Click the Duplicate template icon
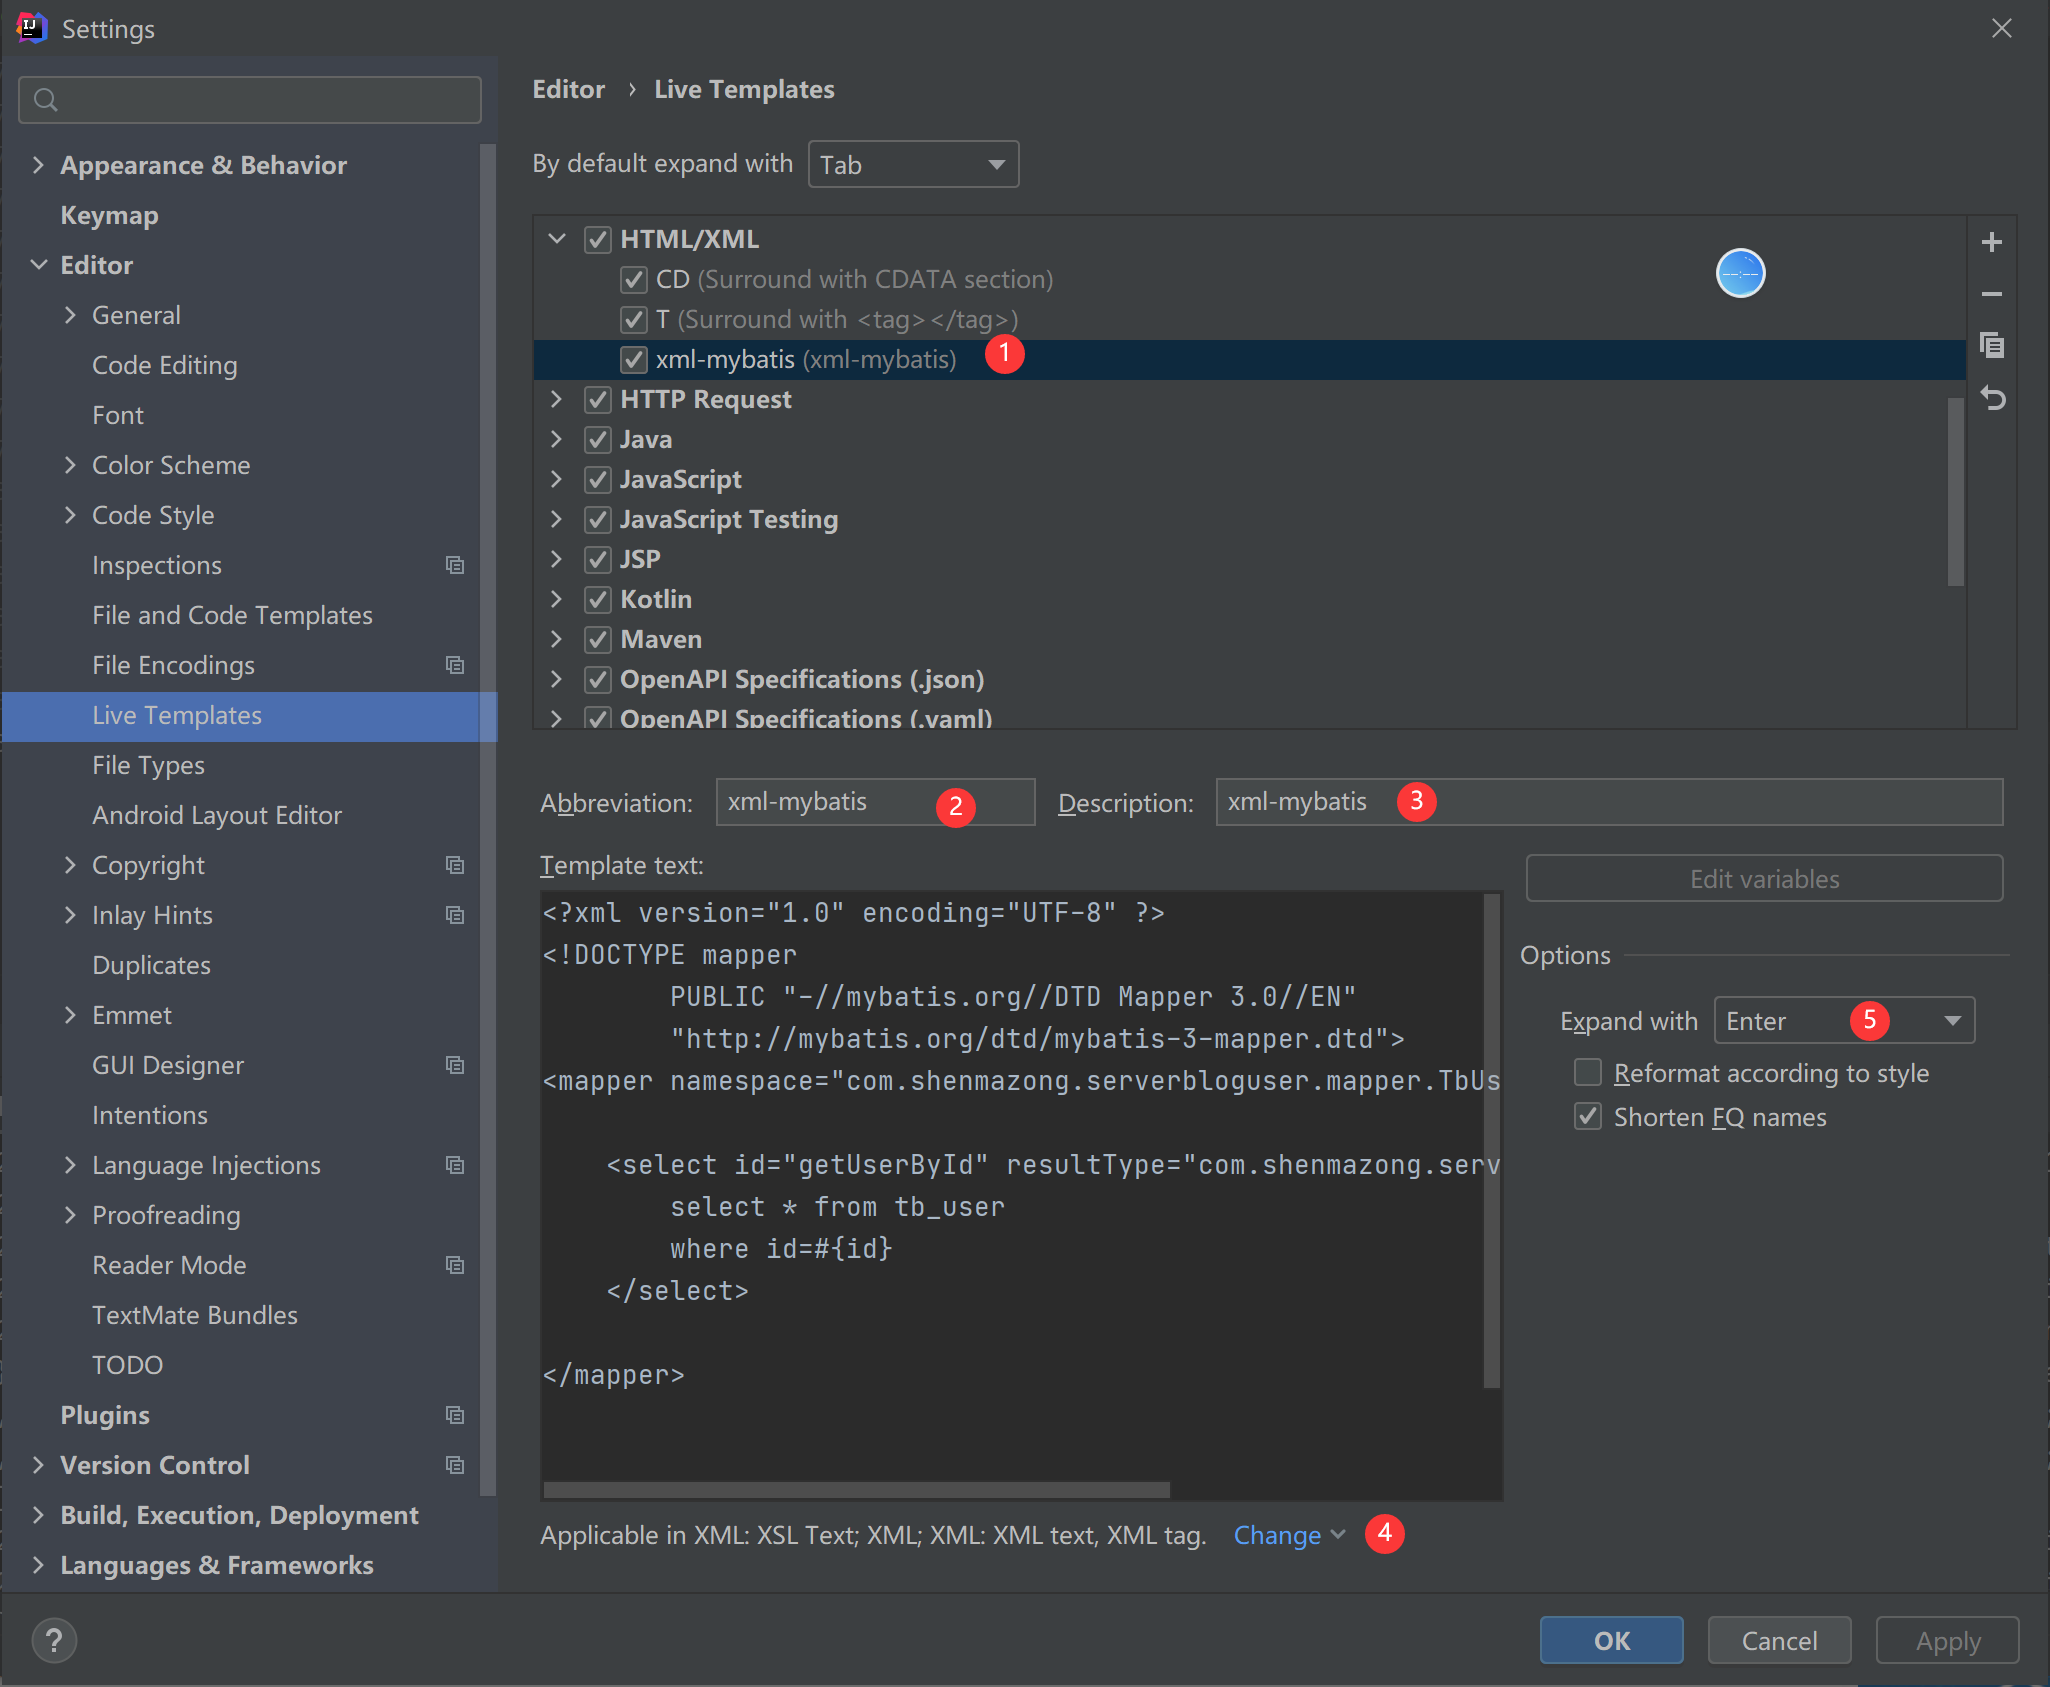The height and width of the screenshot is (1687, 2050). point(1991,346)
